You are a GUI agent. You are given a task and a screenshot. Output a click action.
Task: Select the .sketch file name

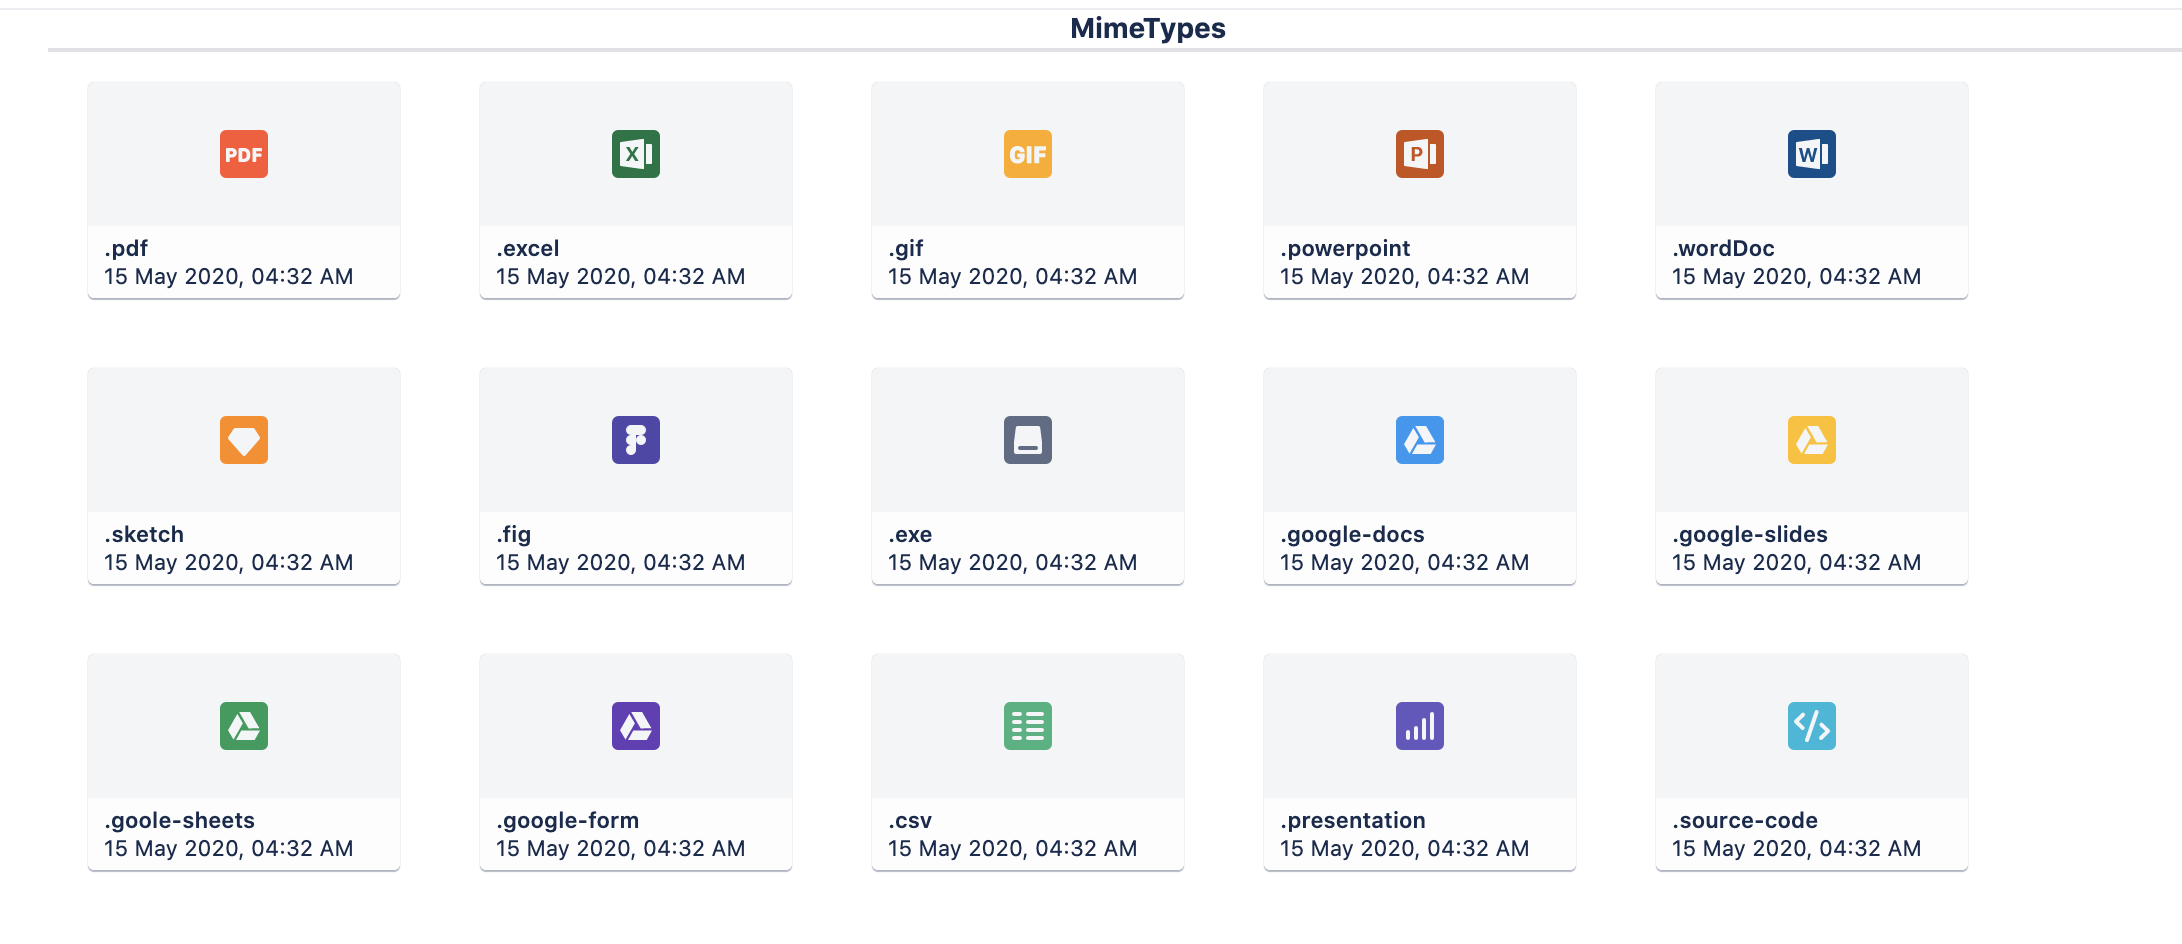pyautogui.click(x=144, y=534)
